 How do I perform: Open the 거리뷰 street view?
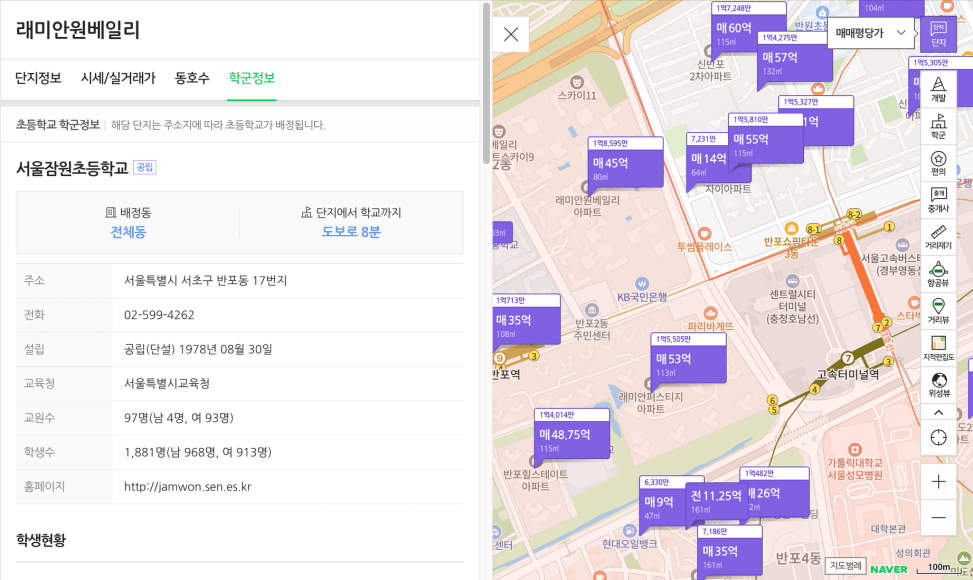pyautogui.click(x=938, y=310)
